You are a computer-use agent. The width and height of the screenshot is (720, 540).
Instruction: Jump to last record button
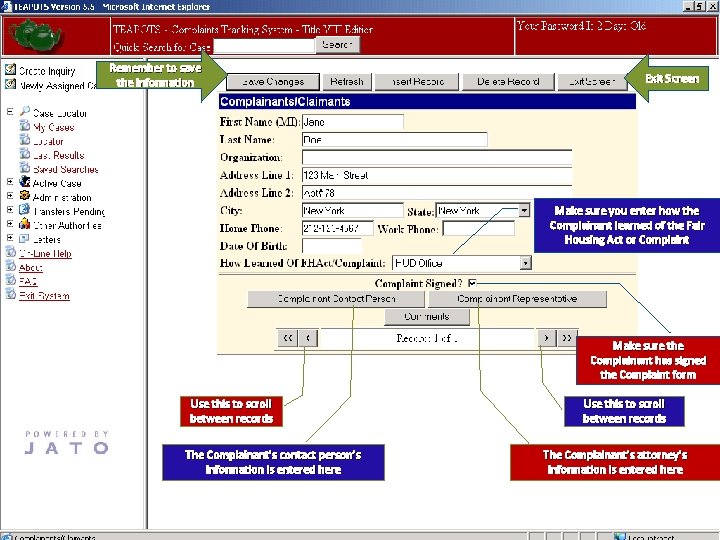pos(567,338)
